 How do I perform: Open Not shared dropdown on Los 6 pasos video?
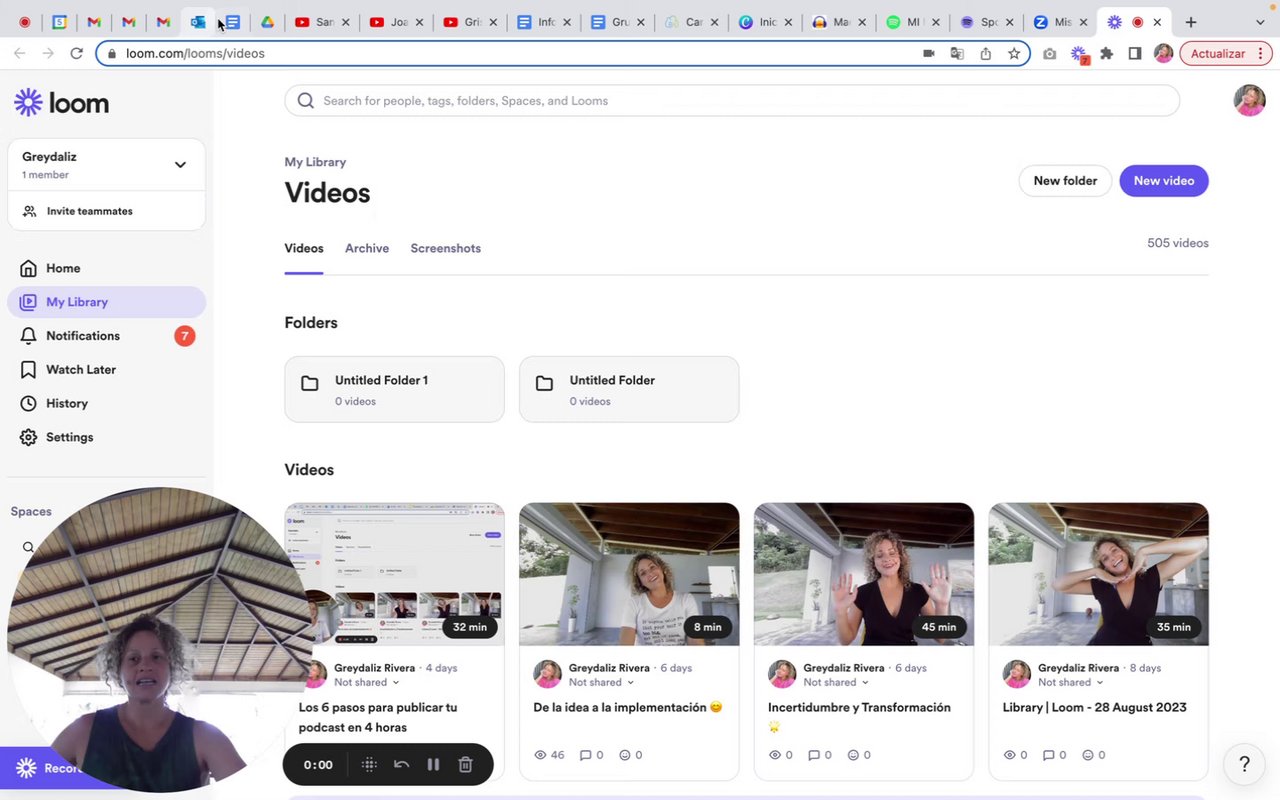point(366,682)
